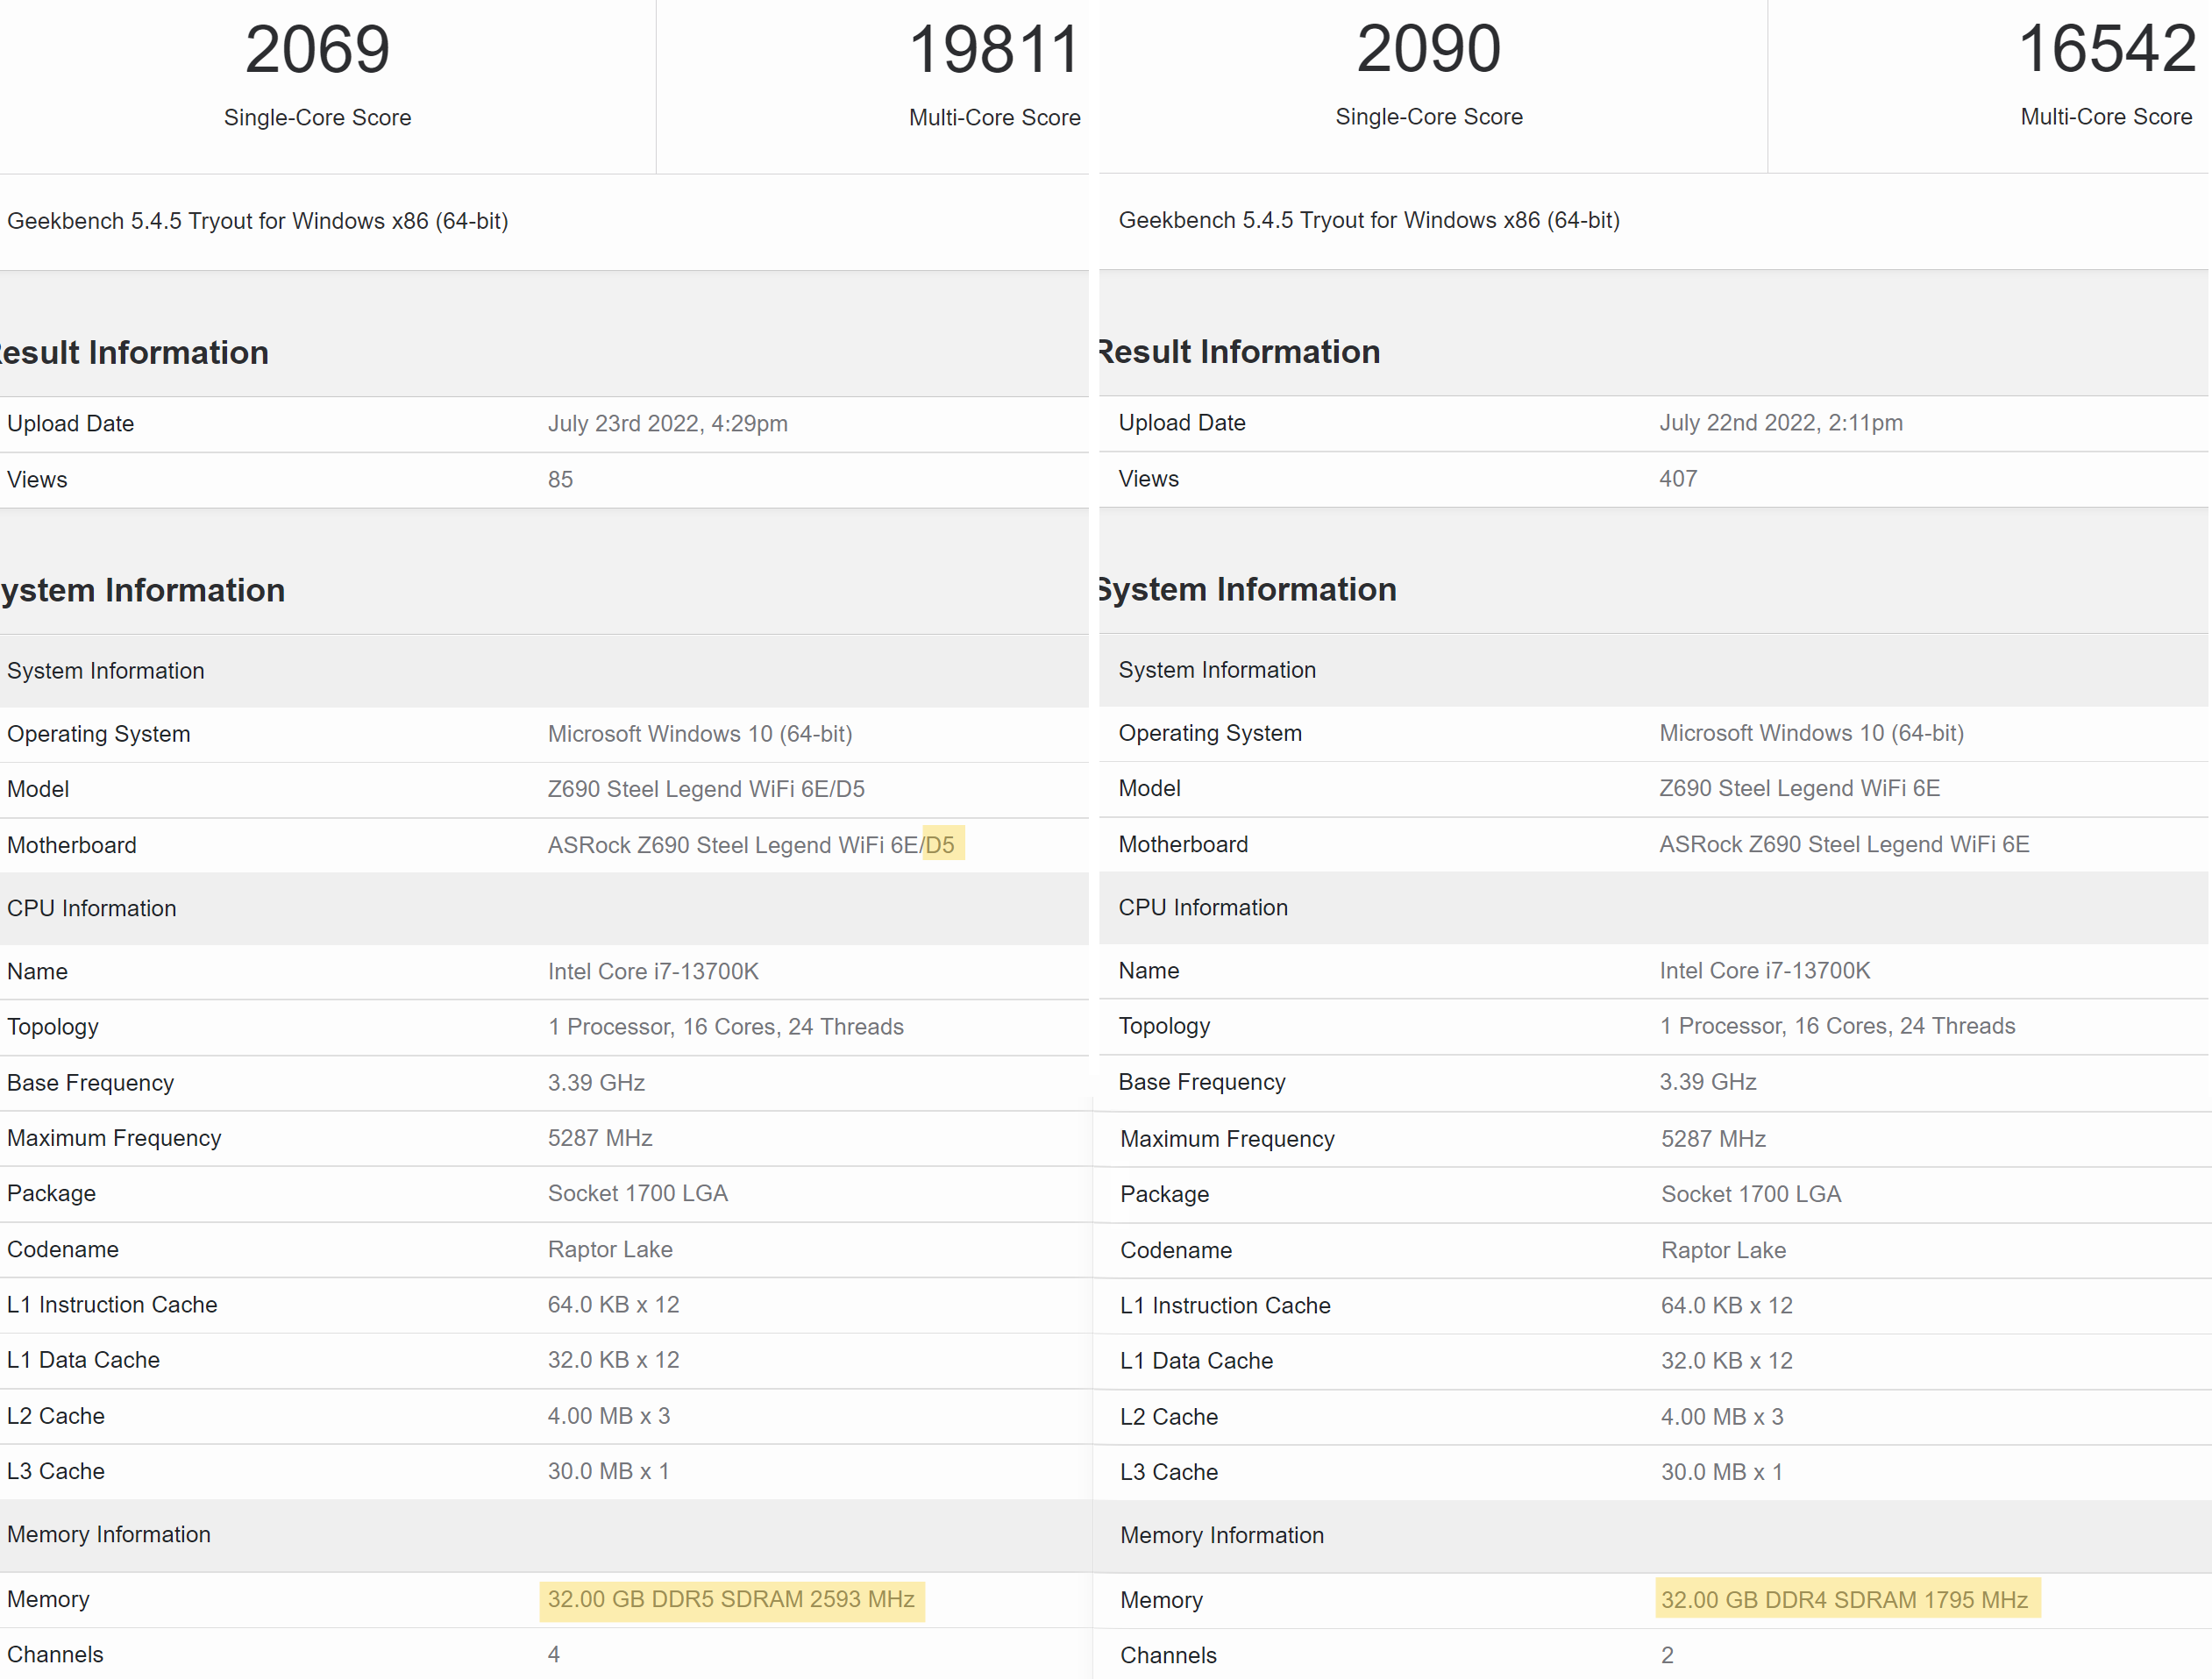Click the 2090 single-core score
The height and width of the screenshot is (1679, 2212).
[x=1428, y=49]
